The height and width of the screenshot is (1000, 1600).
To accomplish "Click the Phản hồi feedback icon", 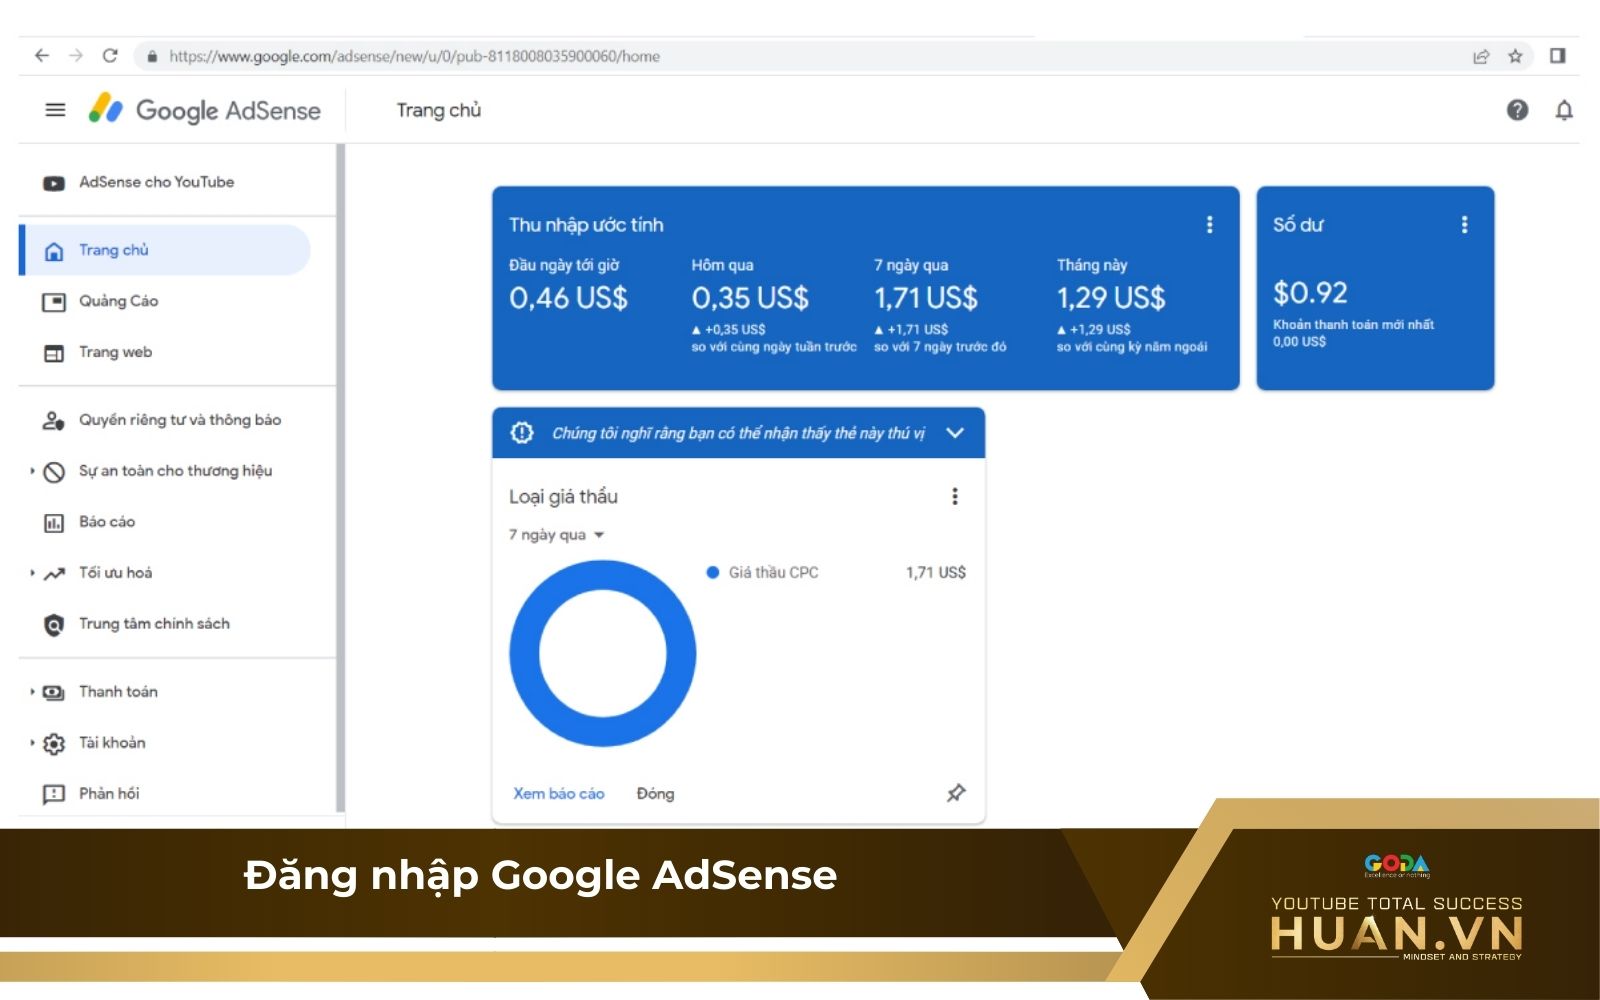I will pos(54,794).
